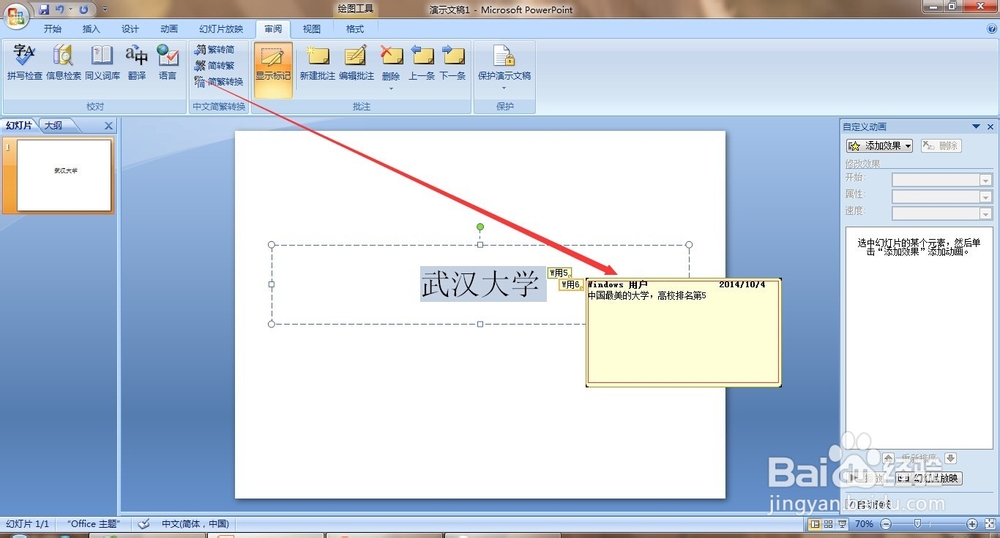Switch to the 开始 ribbon tab

click(52, 29)
